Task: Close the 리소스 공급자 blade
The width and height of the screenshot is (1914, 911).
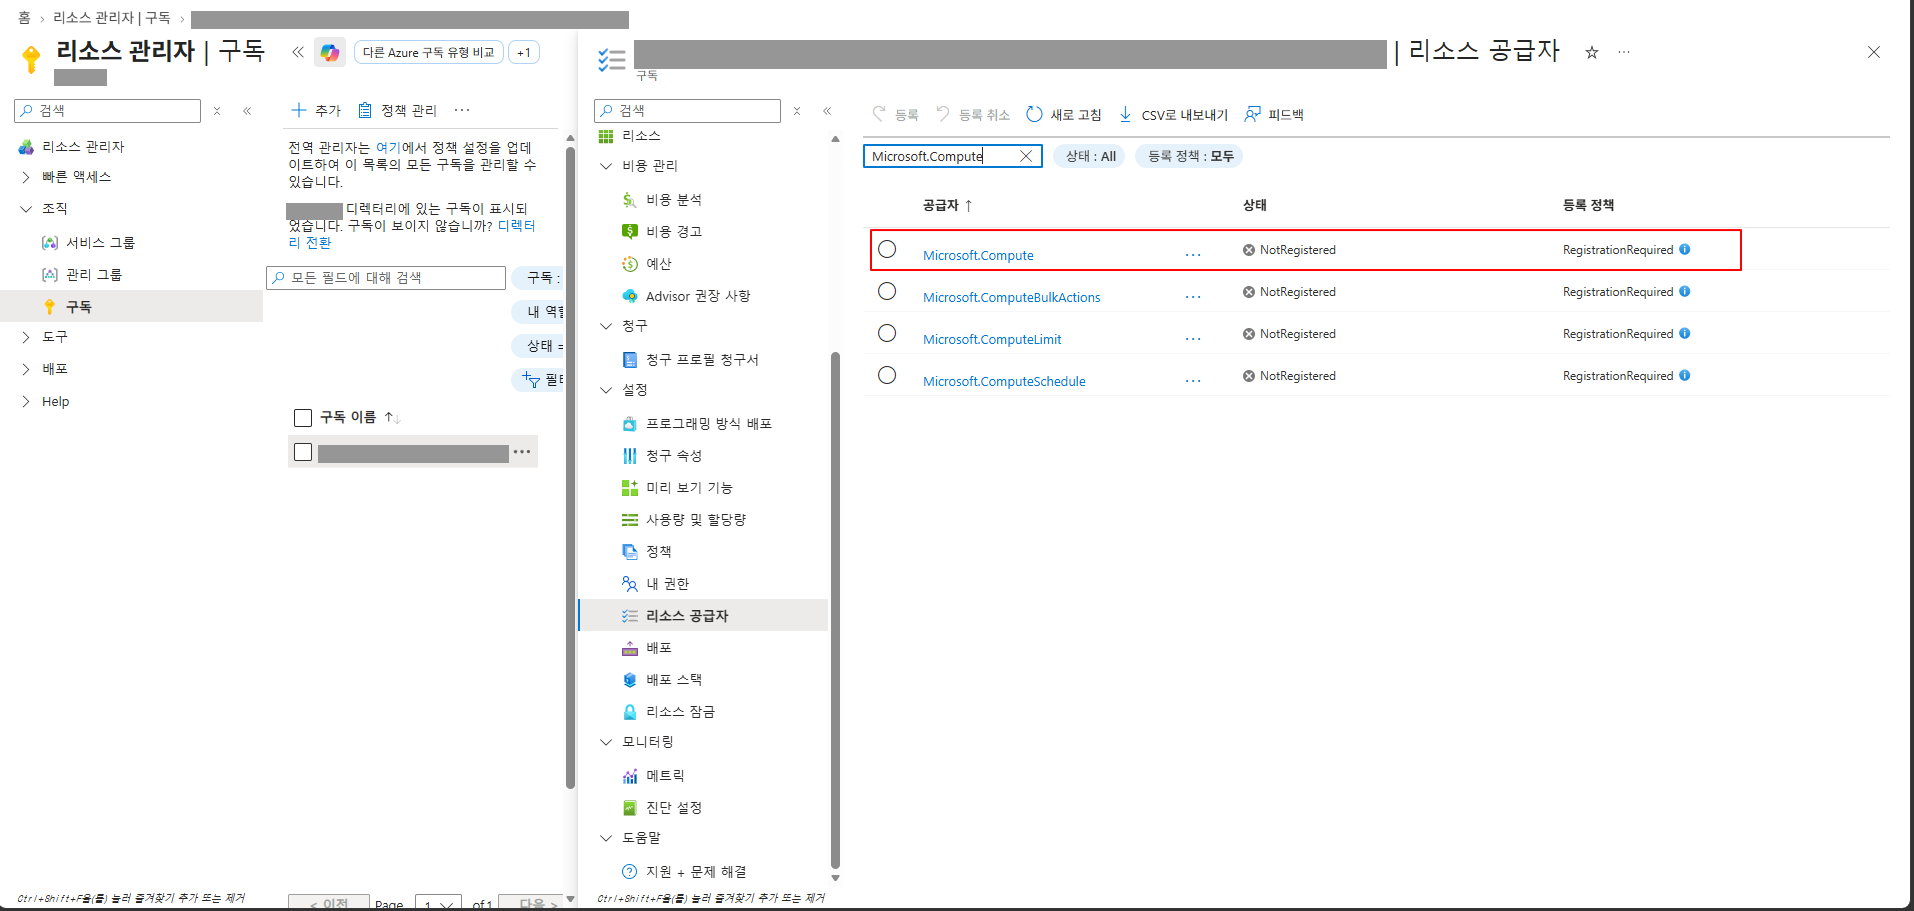Action: pyautogui.click(x=1874, y=52)
